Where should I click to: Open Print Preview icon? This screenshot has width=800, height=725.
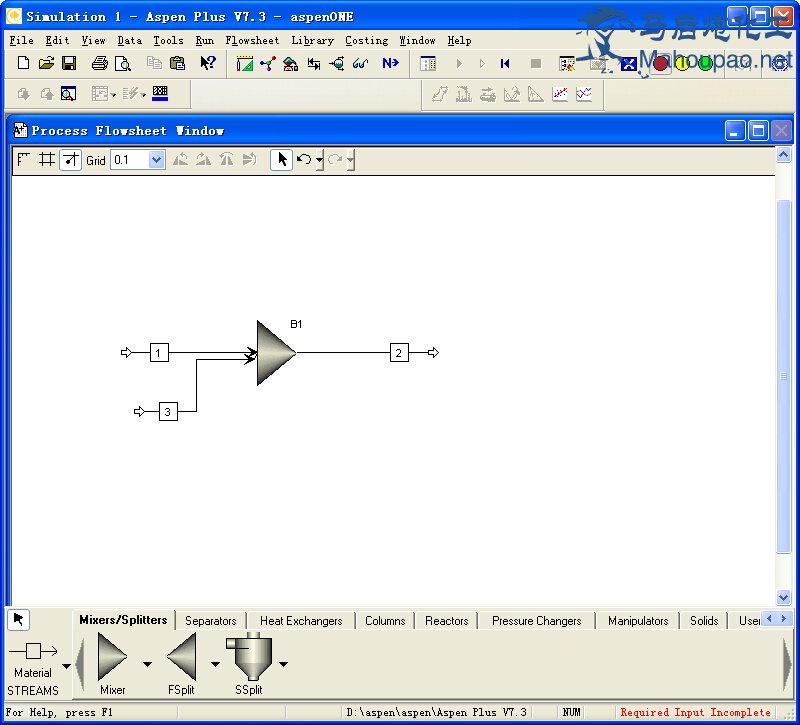click(123, 63)
